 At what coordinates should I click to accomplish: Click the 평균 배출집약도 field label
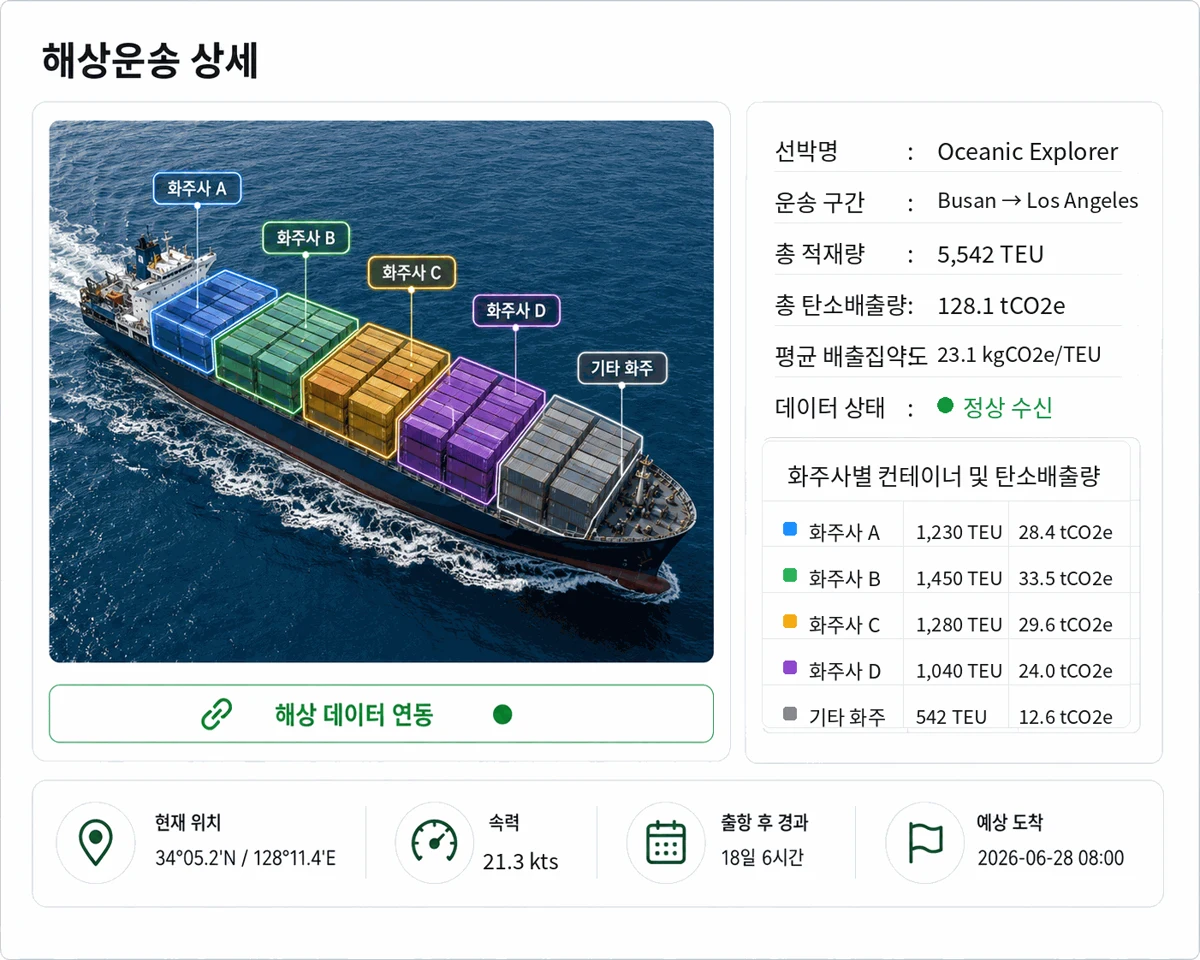851,355
